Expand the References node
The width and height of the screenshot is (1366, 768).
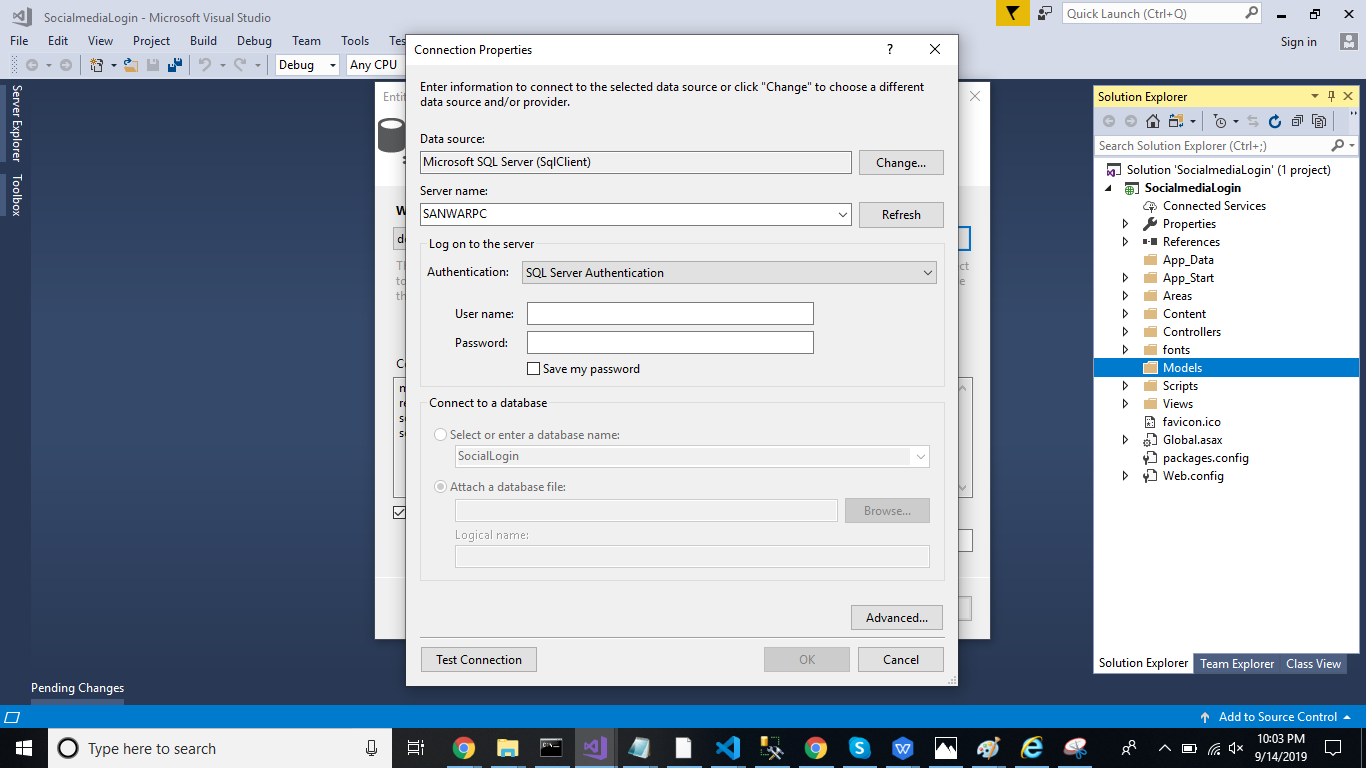[x=1125, y=242]
